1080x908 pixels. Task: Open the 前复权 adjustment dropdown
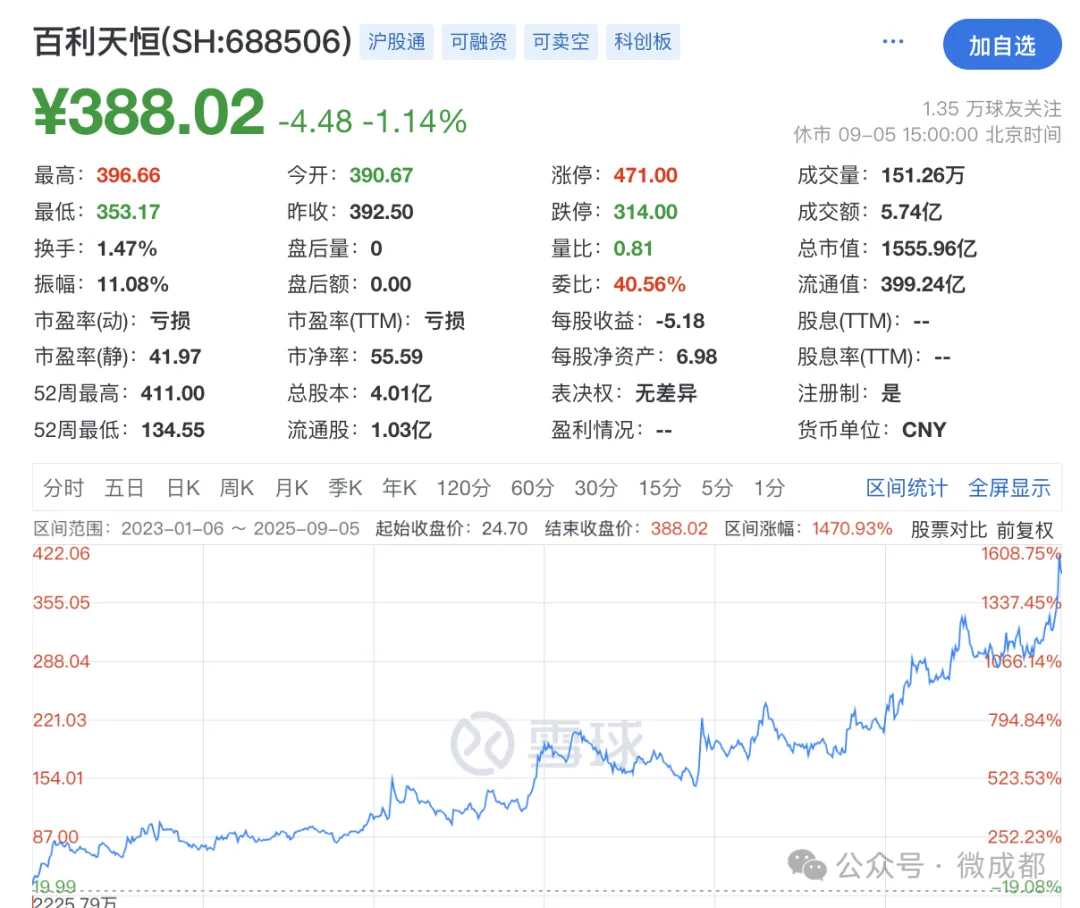pyautogui.click(x=1025, y=529)
